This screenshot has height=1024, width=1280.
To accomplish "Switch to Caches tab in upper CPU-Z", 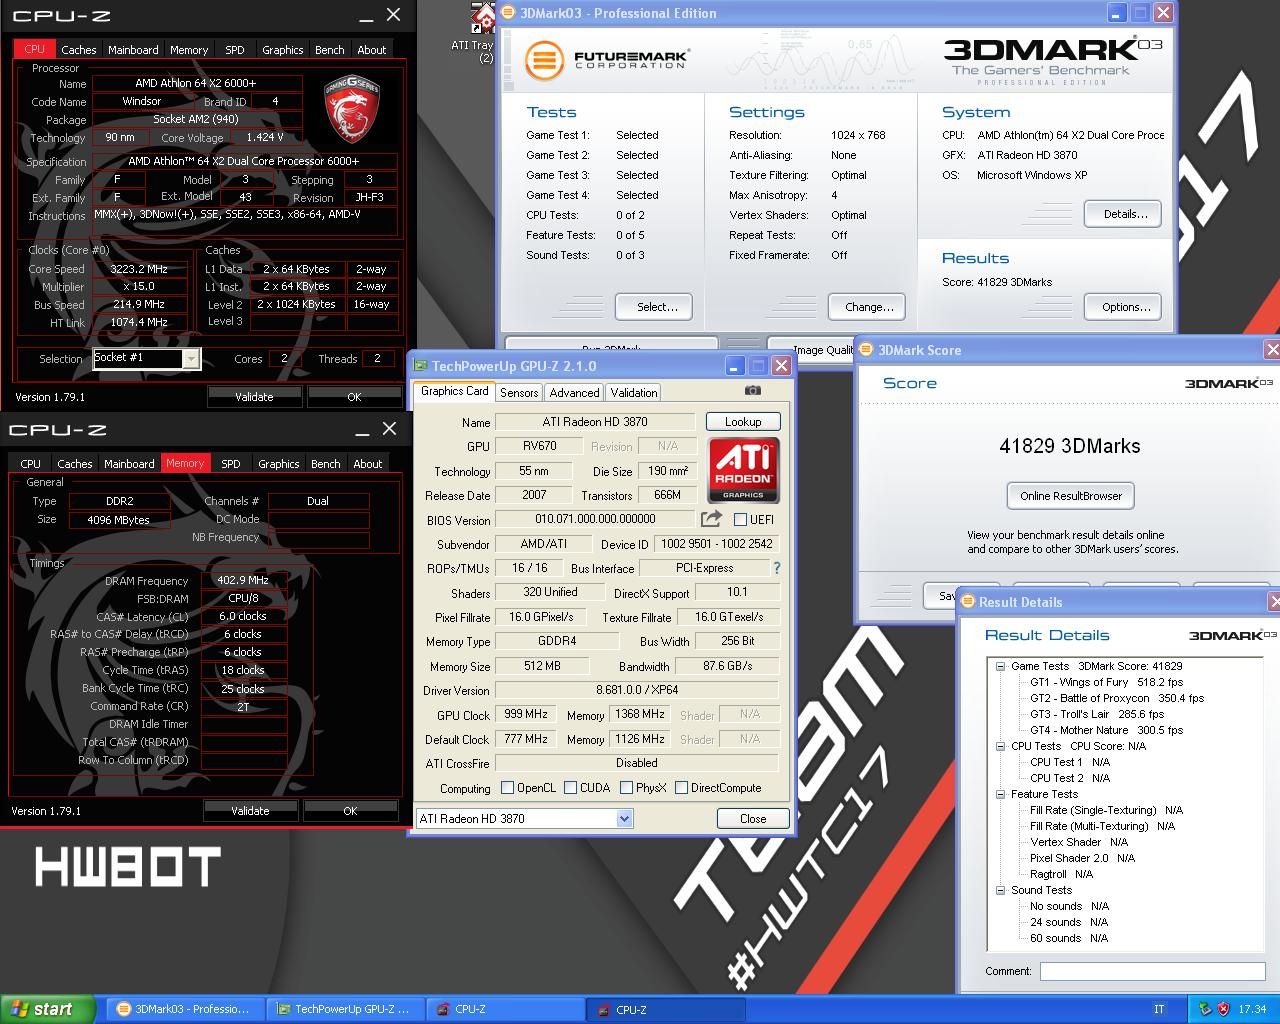I will click(x=79, y=49).
